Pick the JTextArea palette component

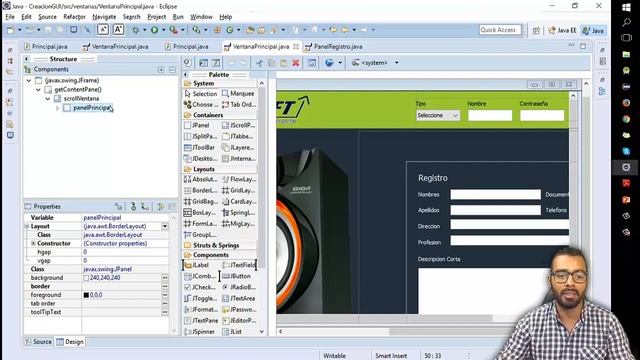[239, 298]
